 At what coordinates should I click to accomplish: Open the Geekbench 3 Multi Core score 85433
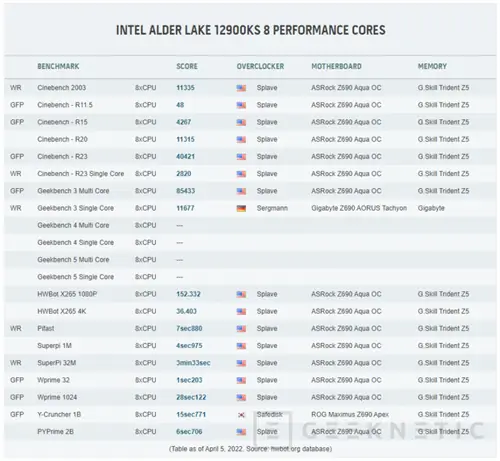point(185,191)
